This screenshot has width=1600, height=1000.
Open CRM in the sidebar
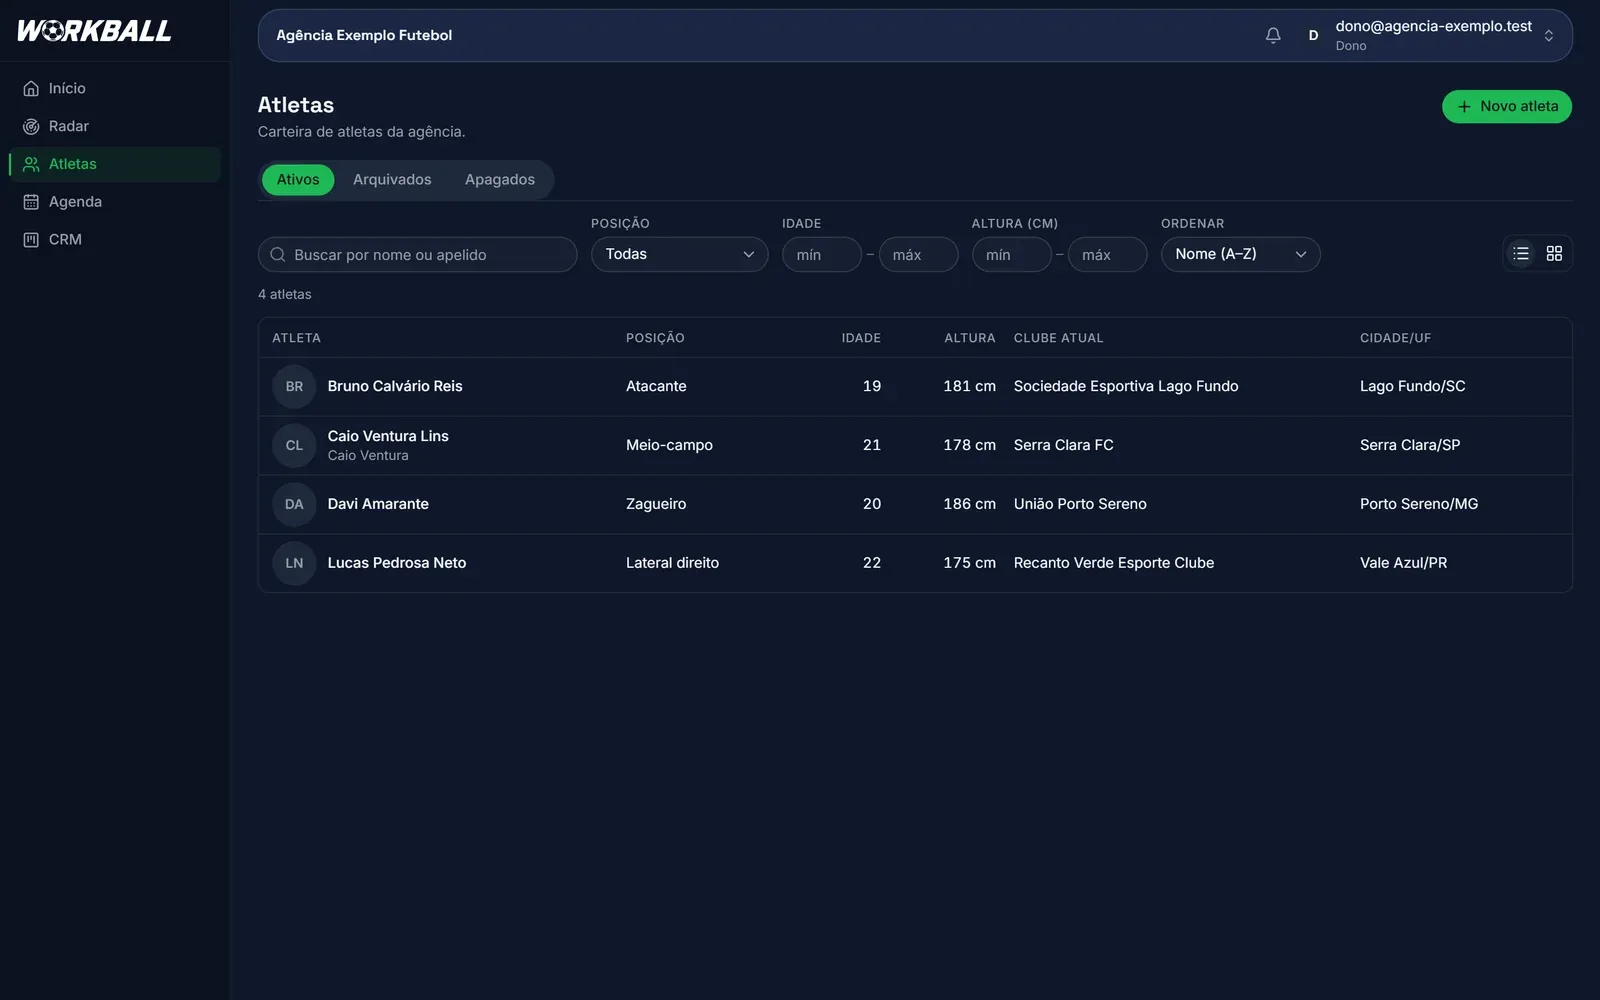pos(114,240)
